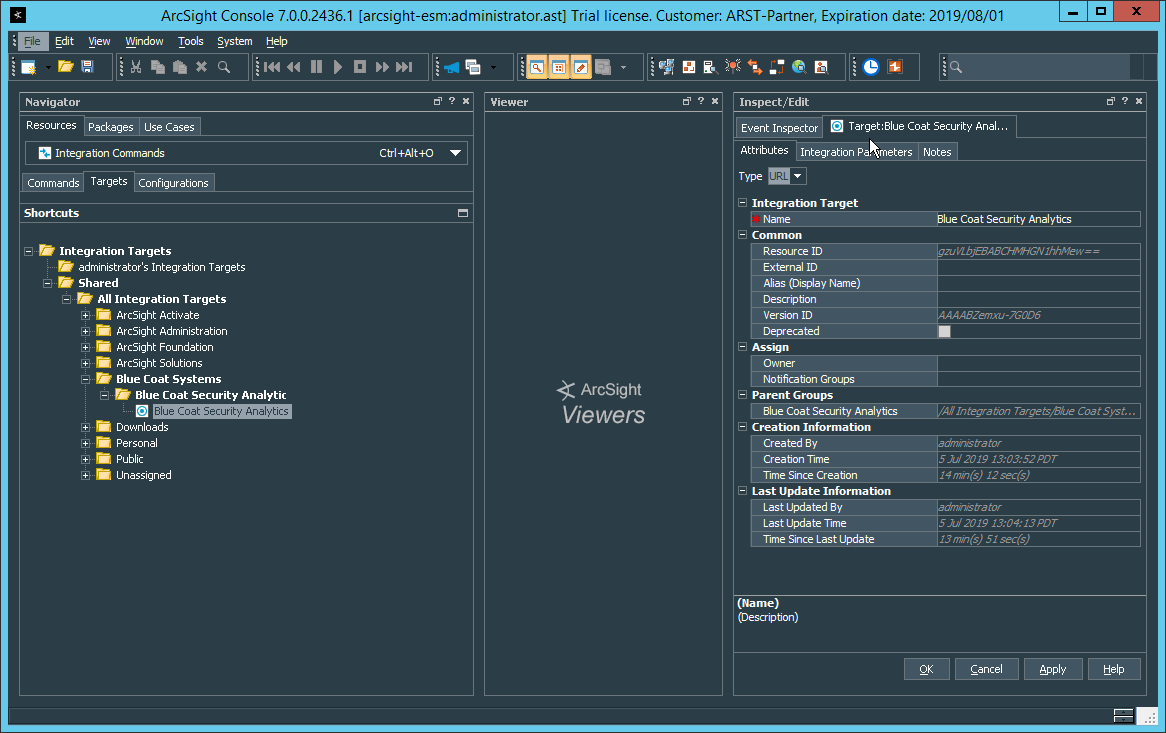Click the Cancel button
The height and width of the screenshot is (733, 1166).
point(986,669)
